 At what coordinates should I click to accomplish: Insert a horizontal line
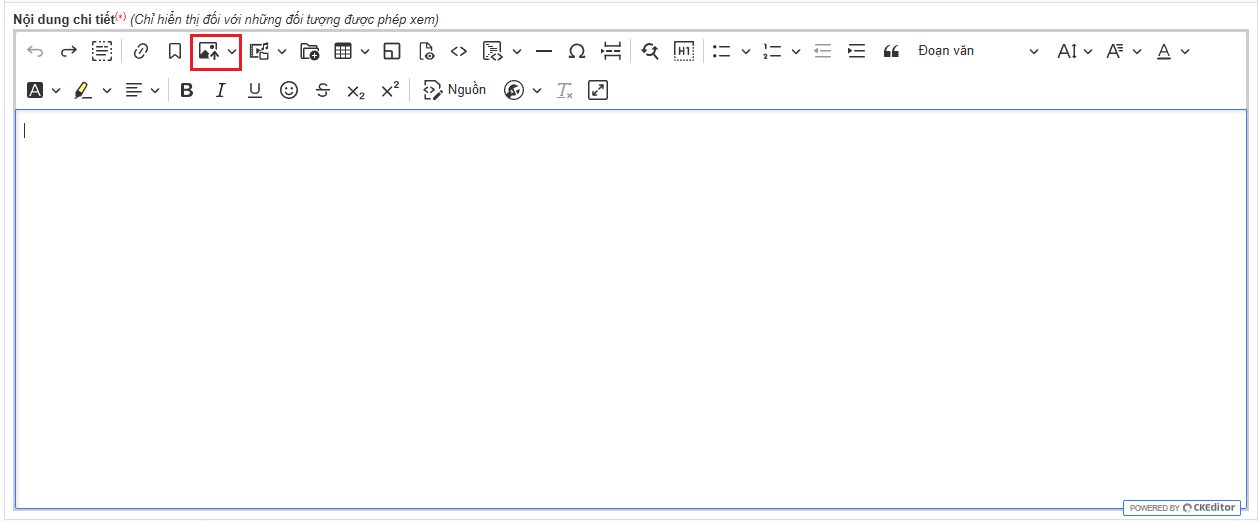[x=544, y=51]
